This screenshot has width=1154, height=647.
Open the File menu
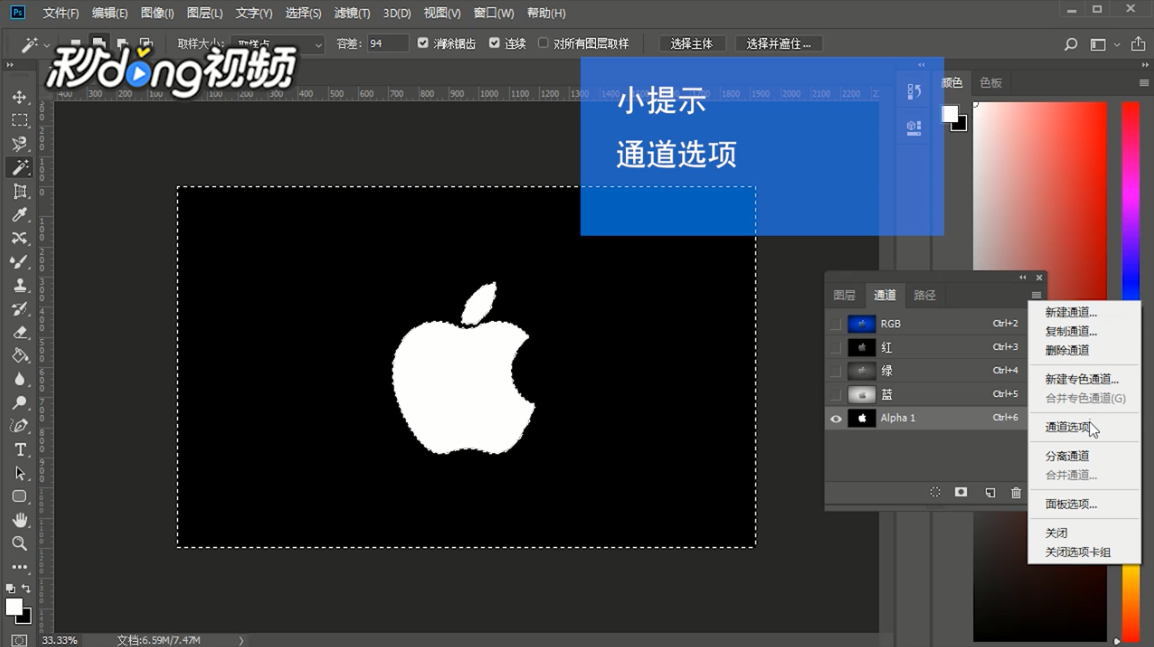(x=60, y=13)
